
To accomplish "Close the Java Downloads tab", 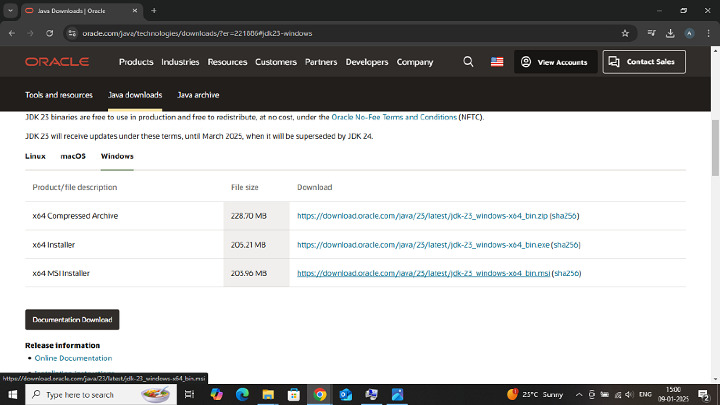I will click(135, 11).
